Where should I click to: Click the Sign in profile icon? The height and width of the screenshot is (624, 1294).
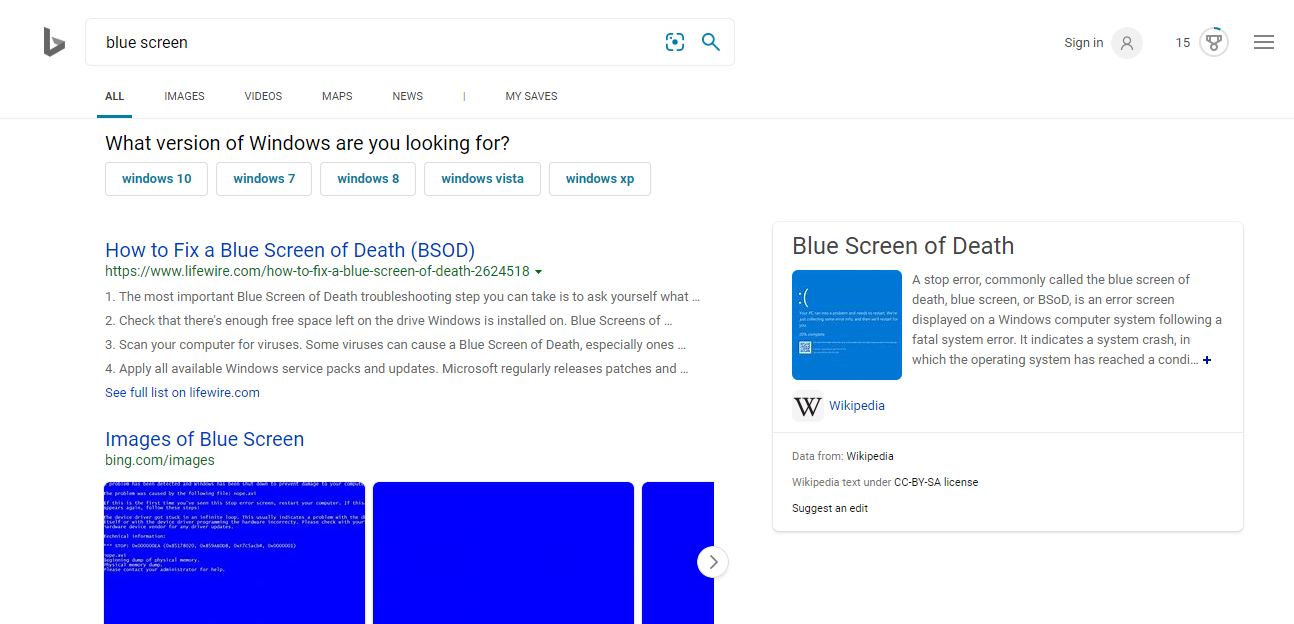(x=1126, y=42)
